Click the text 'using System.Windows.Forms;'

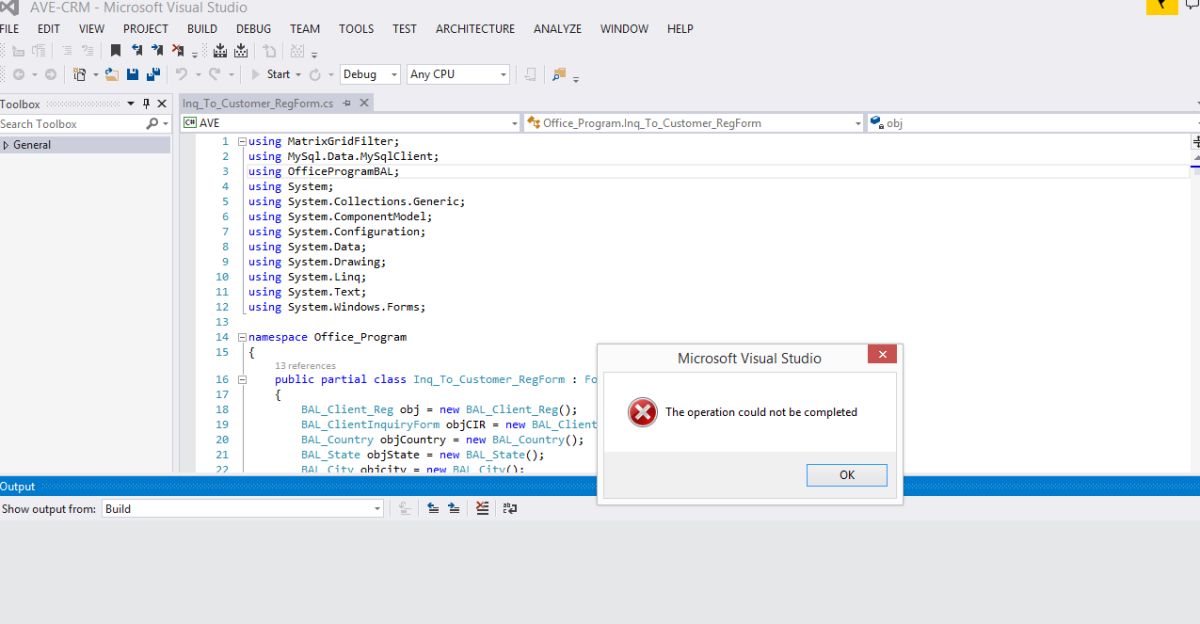pos(337,307)
